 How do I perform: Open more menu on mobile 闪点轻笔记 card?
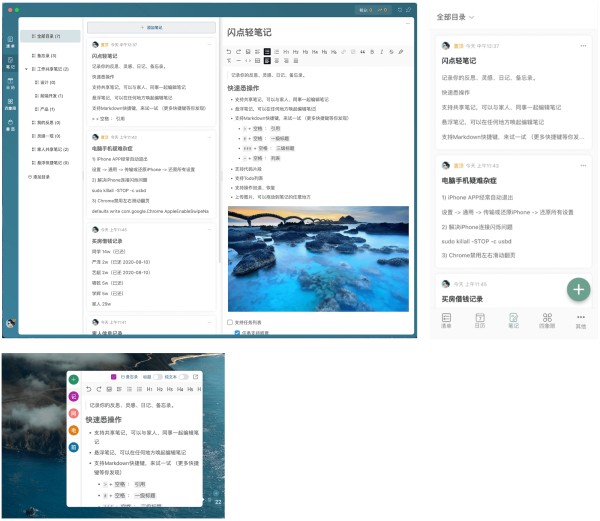click(583, 46)
